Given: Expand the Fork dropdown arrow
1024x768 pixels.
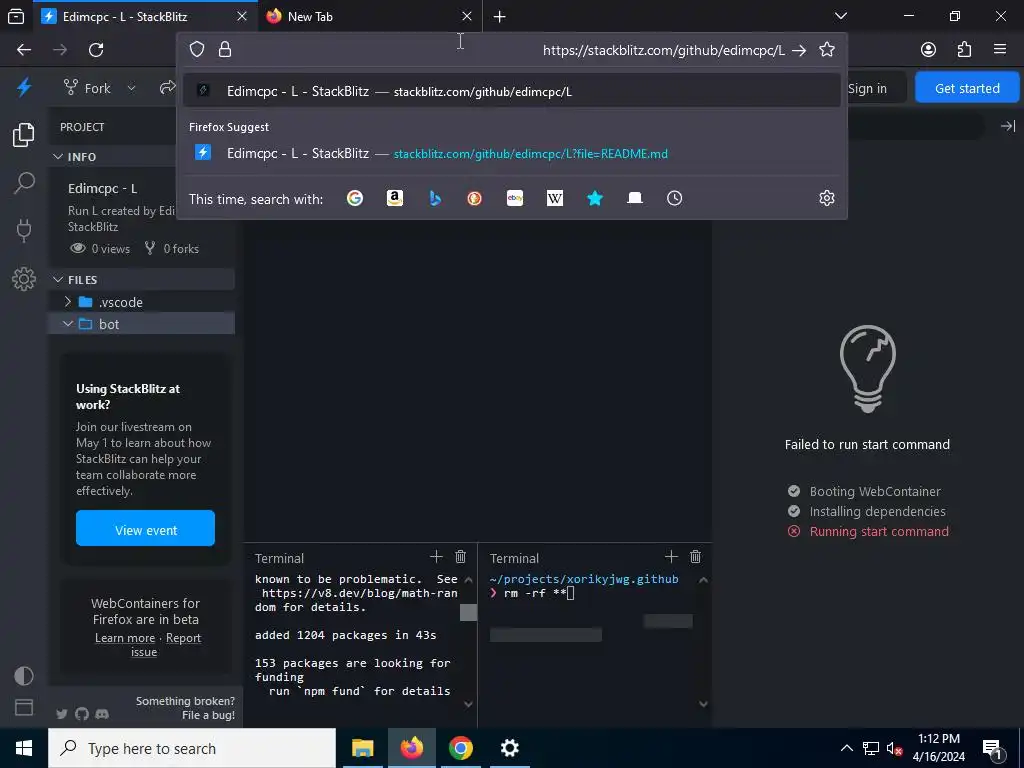Looking at the screenshot, I should 131,88.
